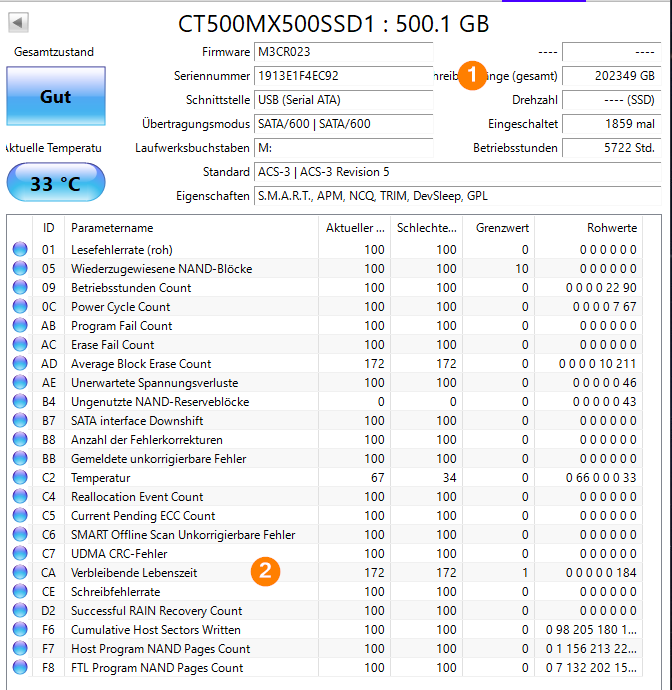The image size is (672, 690).
Task: Sort by the Rohwerte column header
Action: point(588,228)
